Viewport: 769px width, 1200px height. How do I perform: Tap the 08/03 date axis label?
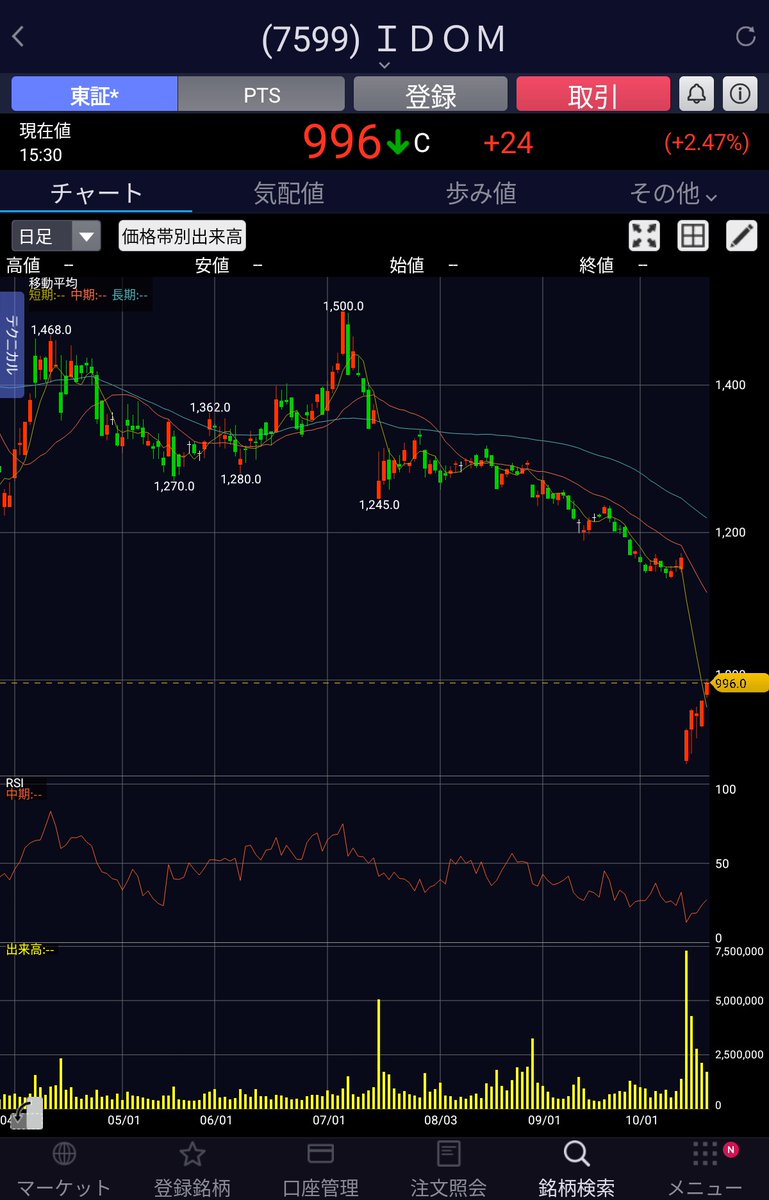tap(440, 1122)
